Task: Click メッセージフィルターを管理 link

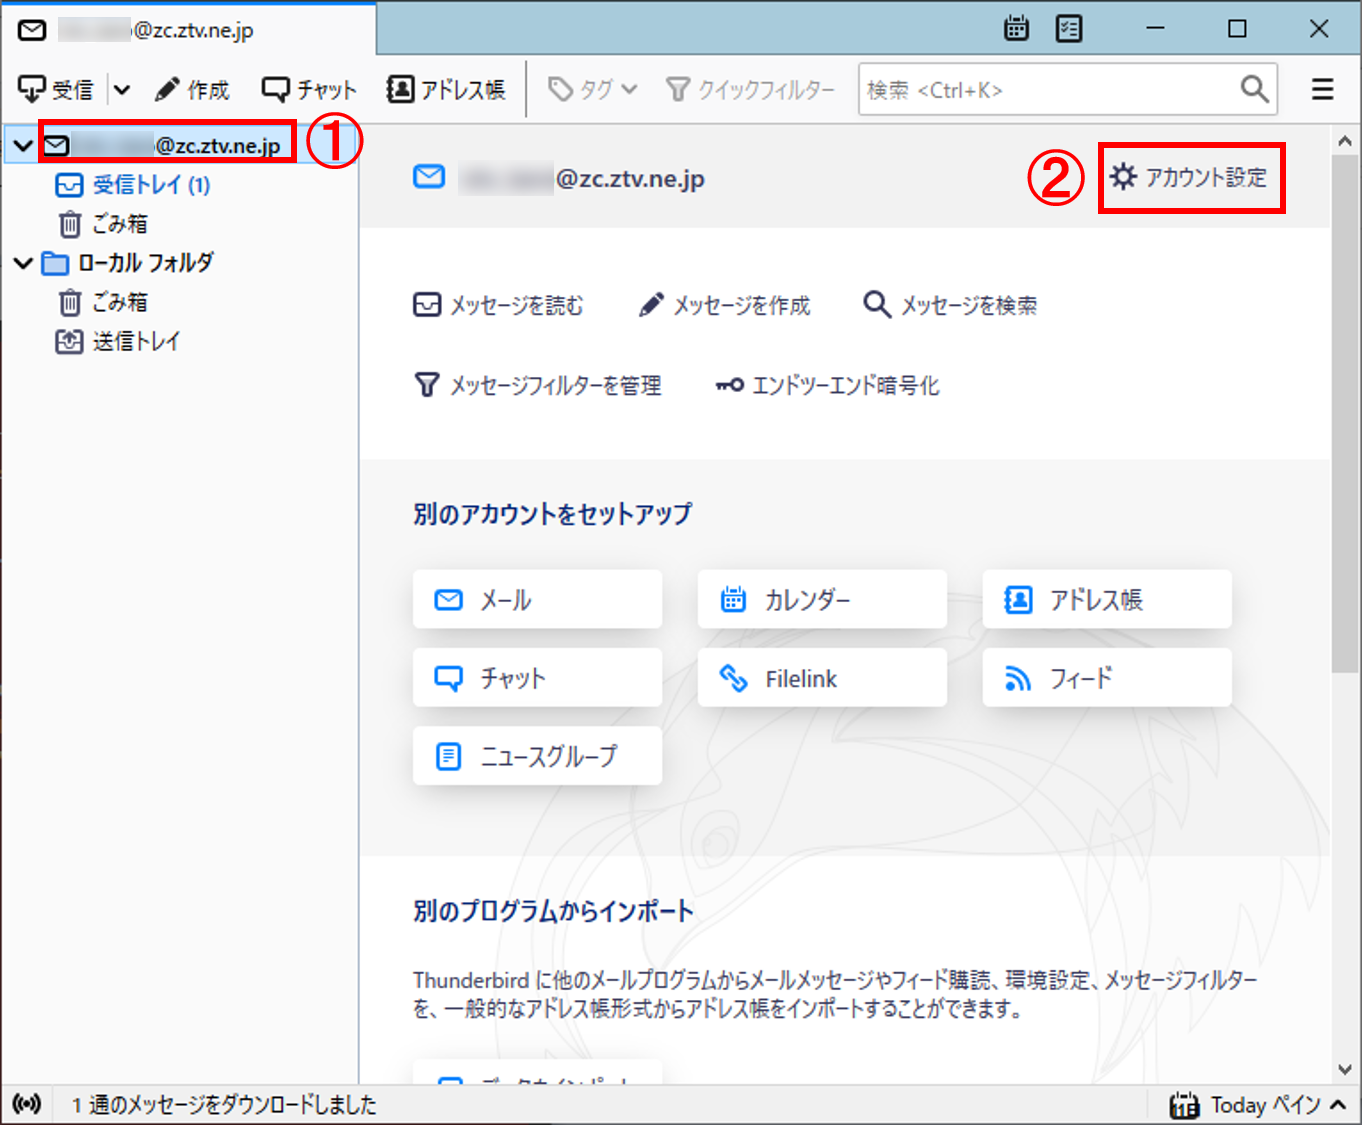Action: [x=537, y=385]
